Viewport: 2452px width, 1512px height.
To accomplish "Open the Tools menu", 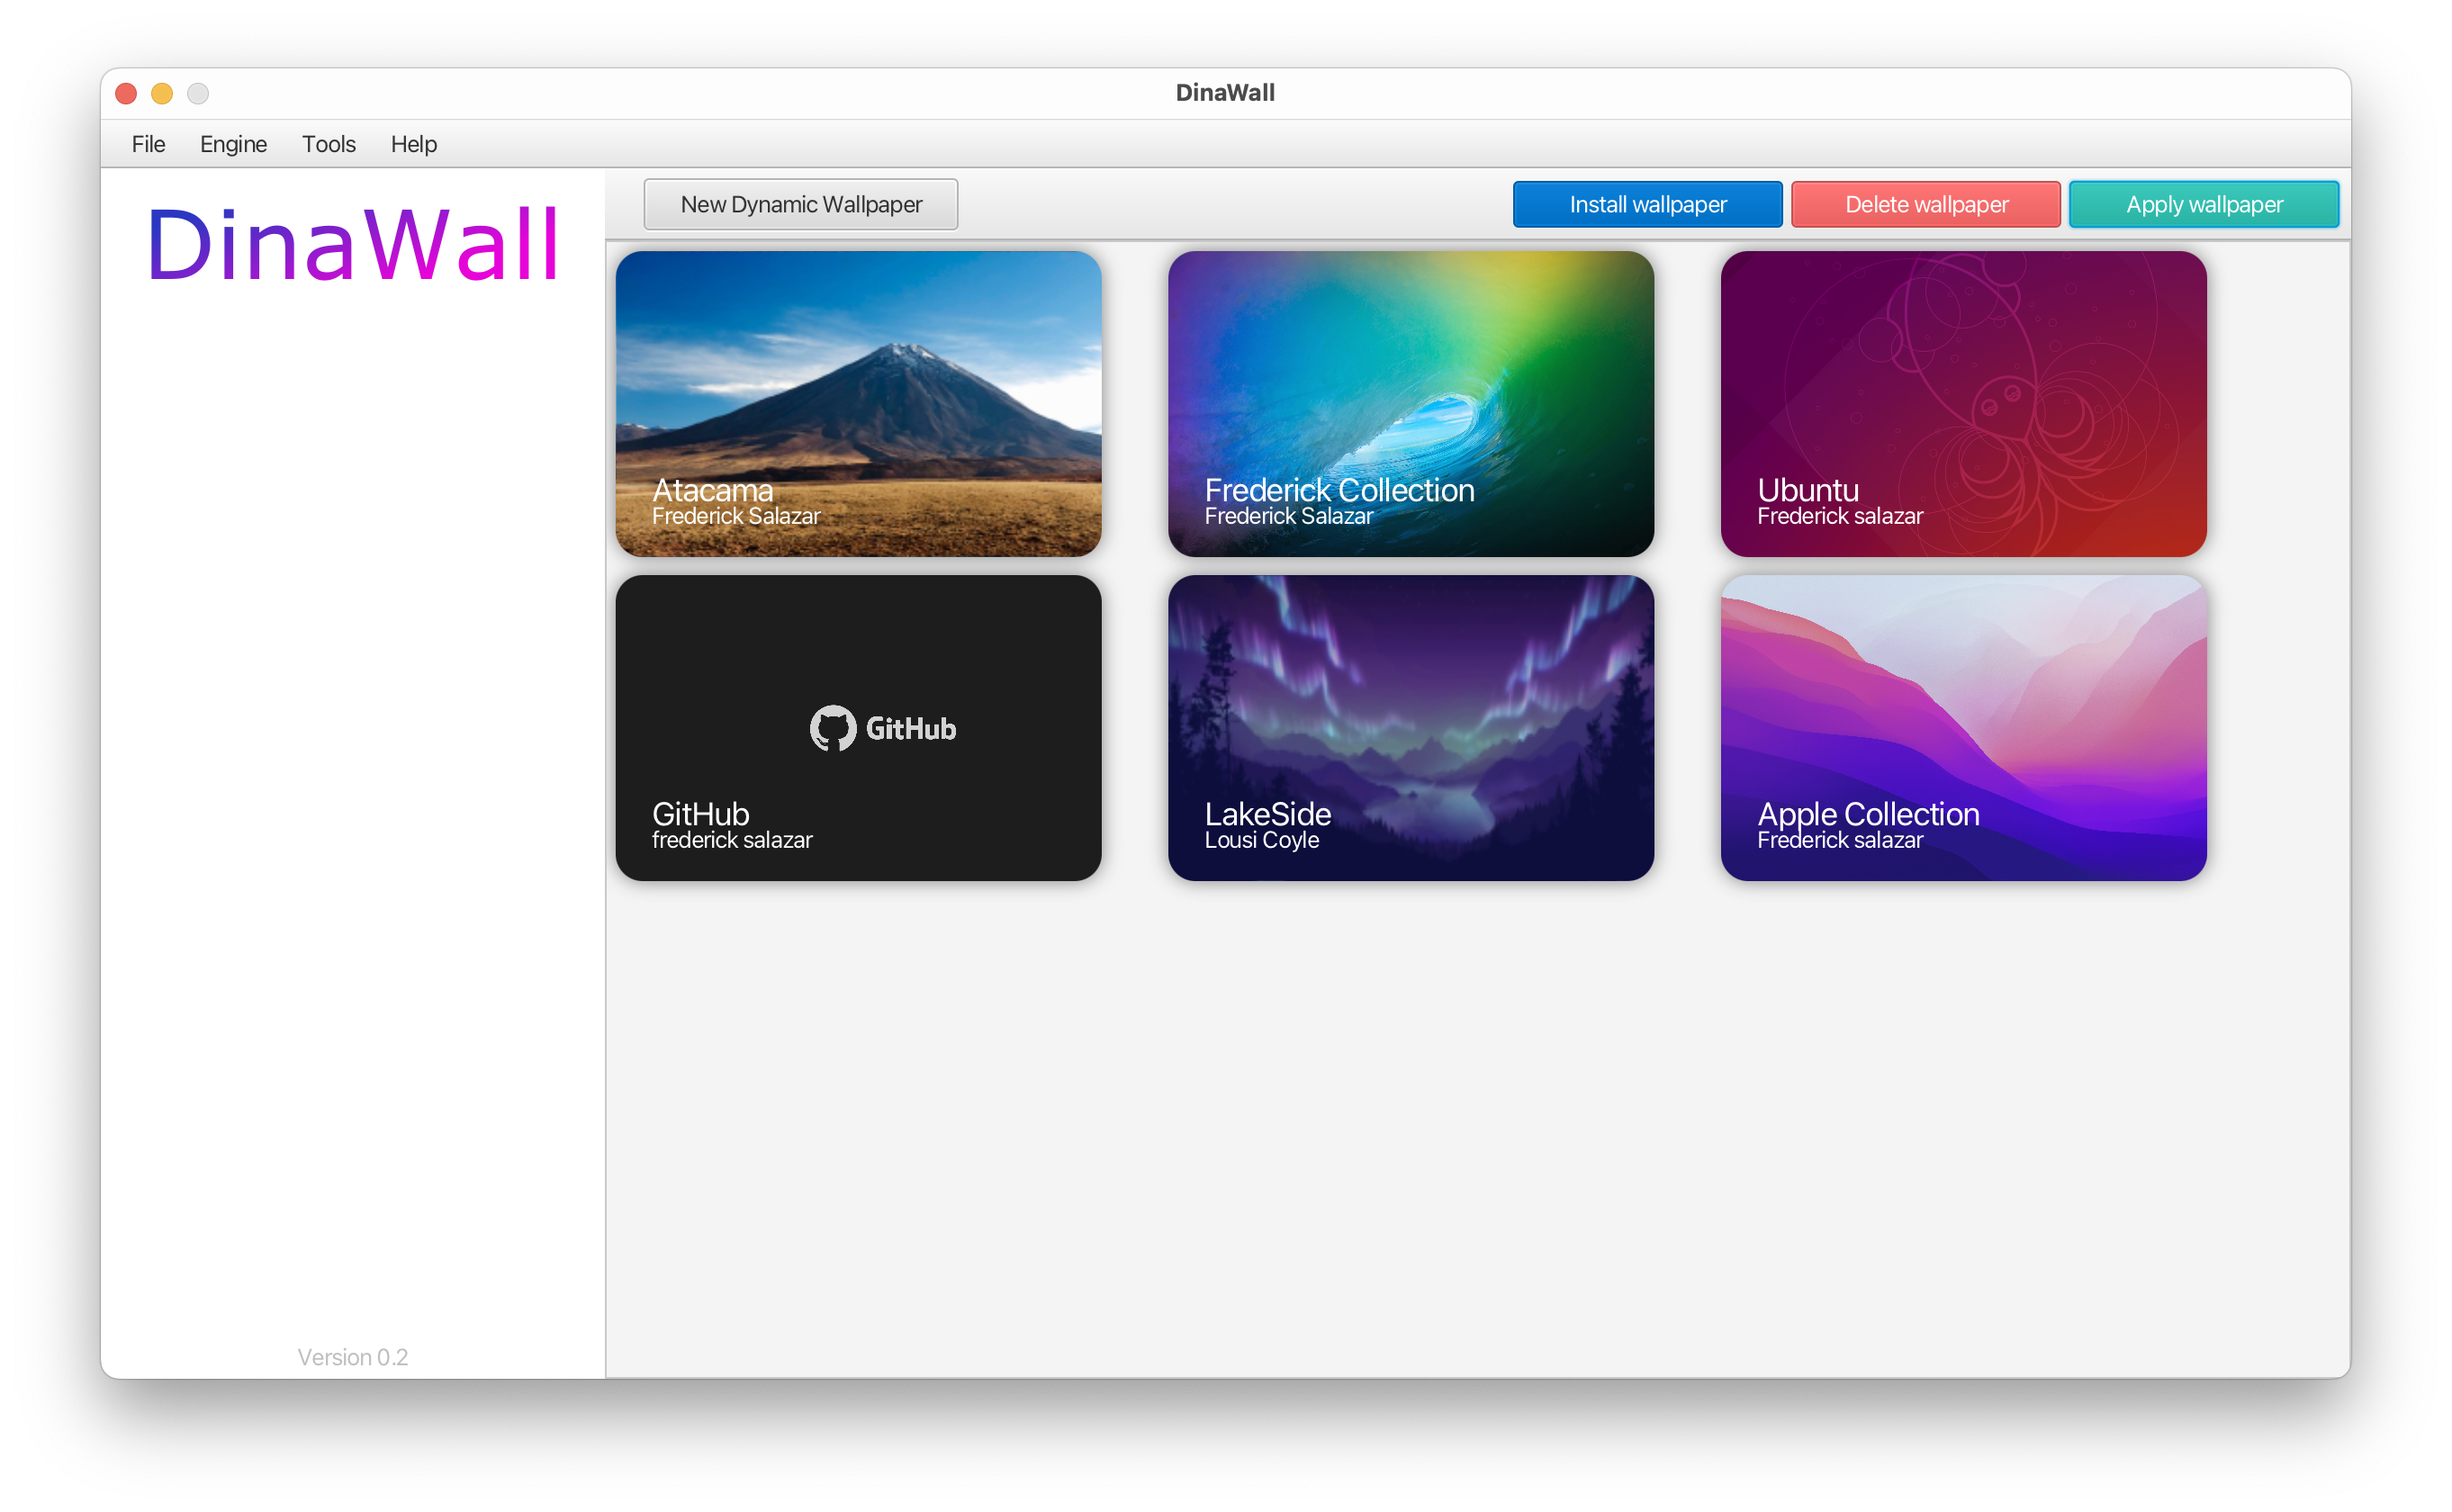I will pos(328,144).
